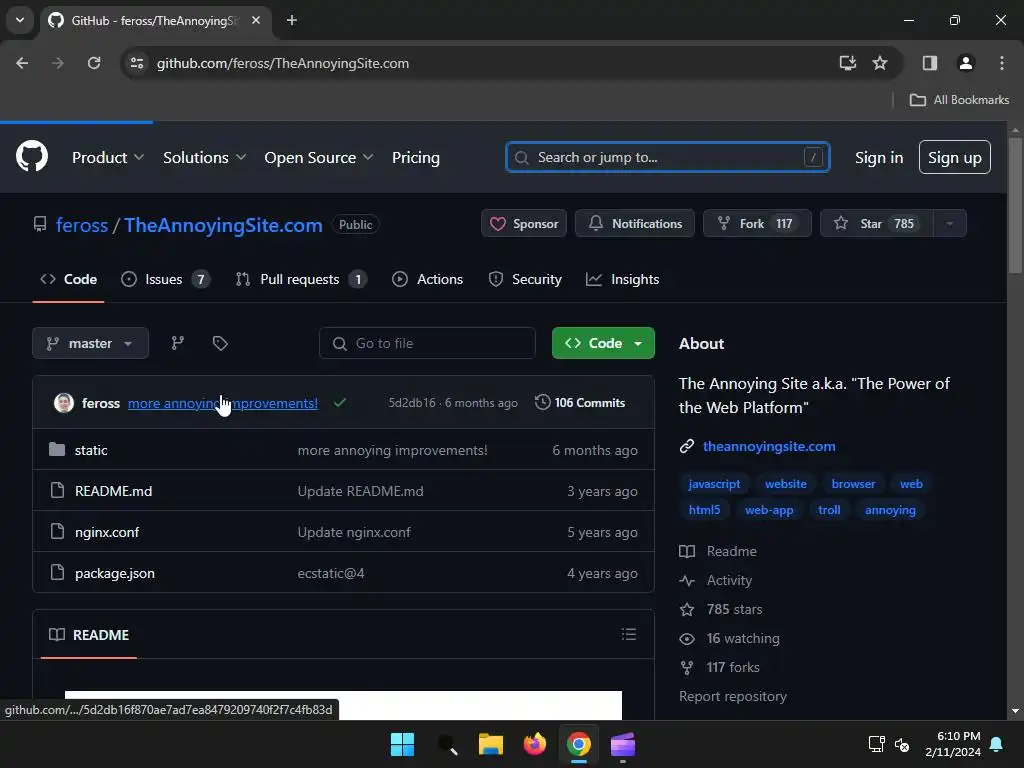Open All Bookmarks folder
1024x768 pixels.
(x=959, y=100)
